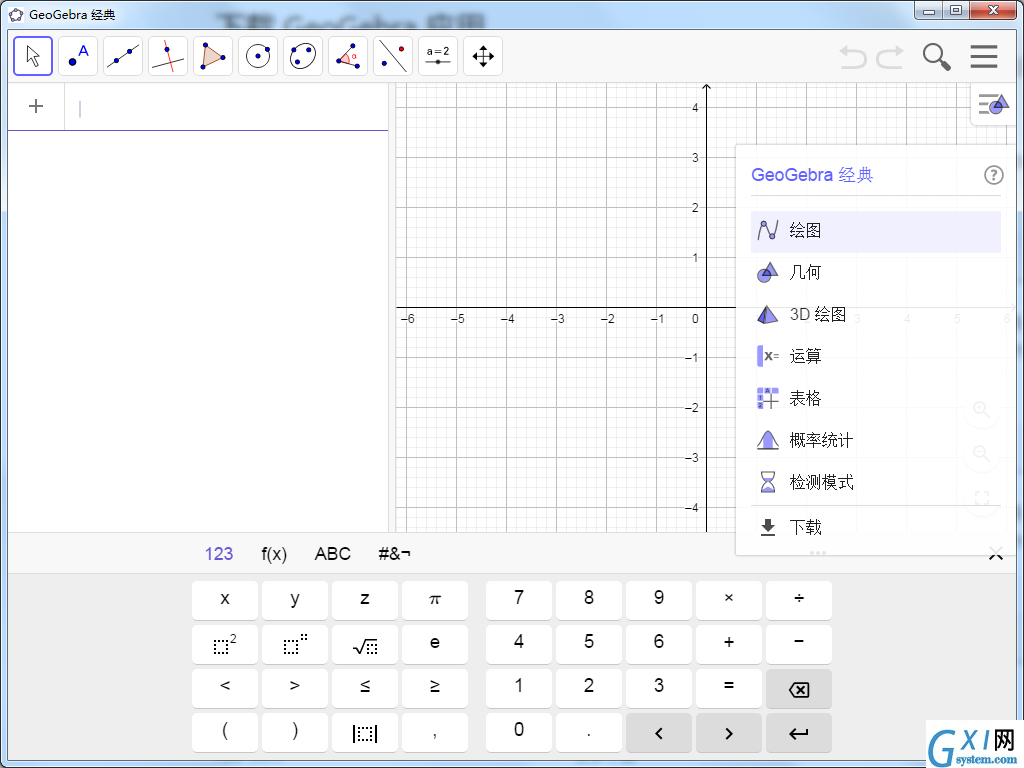Tap the comma key
Viewport: 1024px width, 768px height.
coord(435,732)
